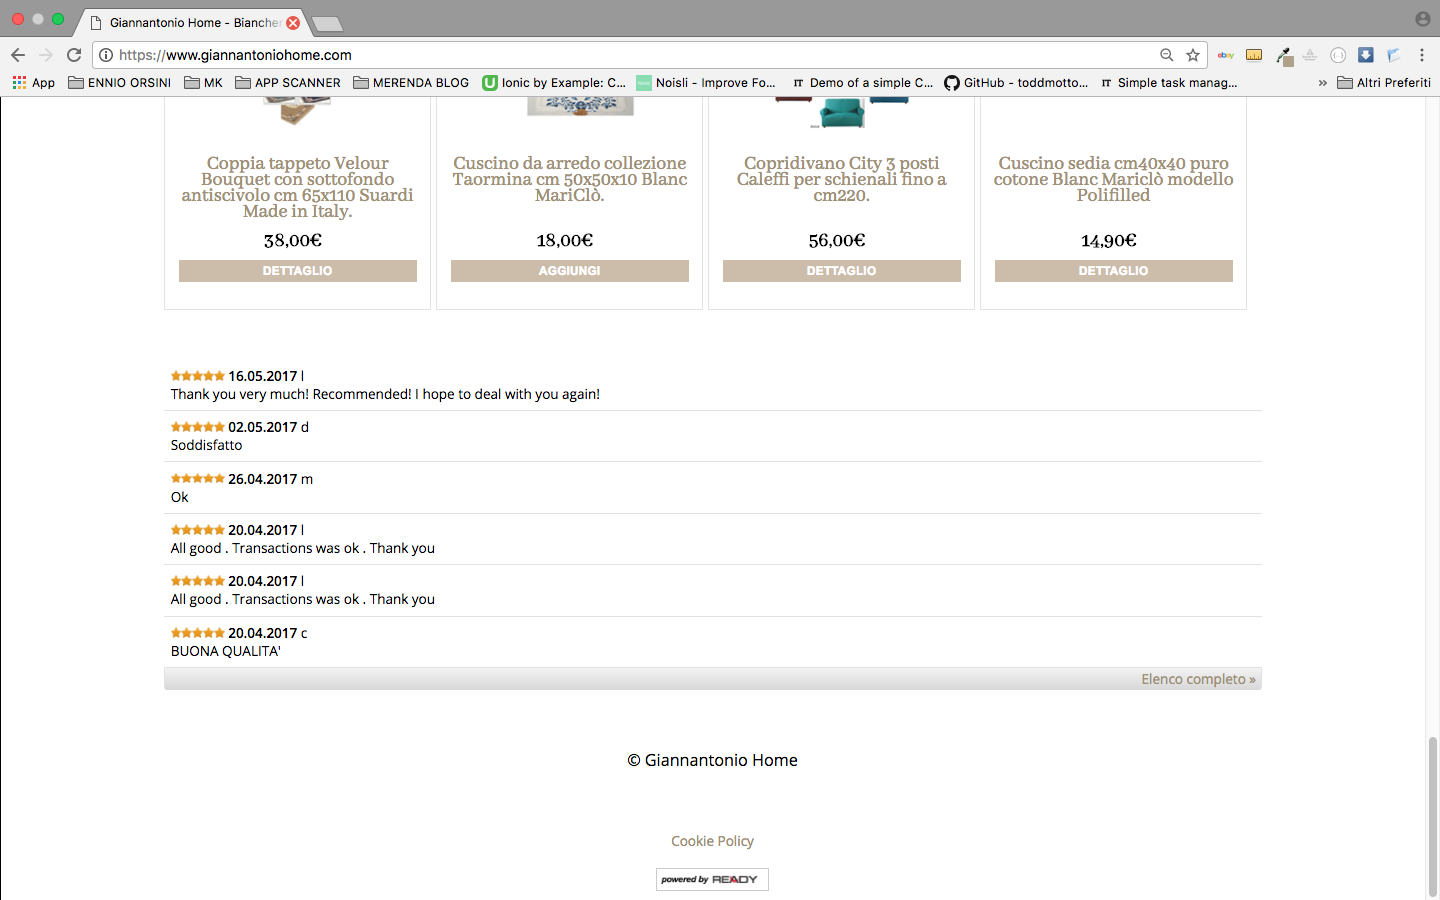Click DETTAGLIO under Copridivano City 3 posti
1440x900 pixels.
pos(842,271)
